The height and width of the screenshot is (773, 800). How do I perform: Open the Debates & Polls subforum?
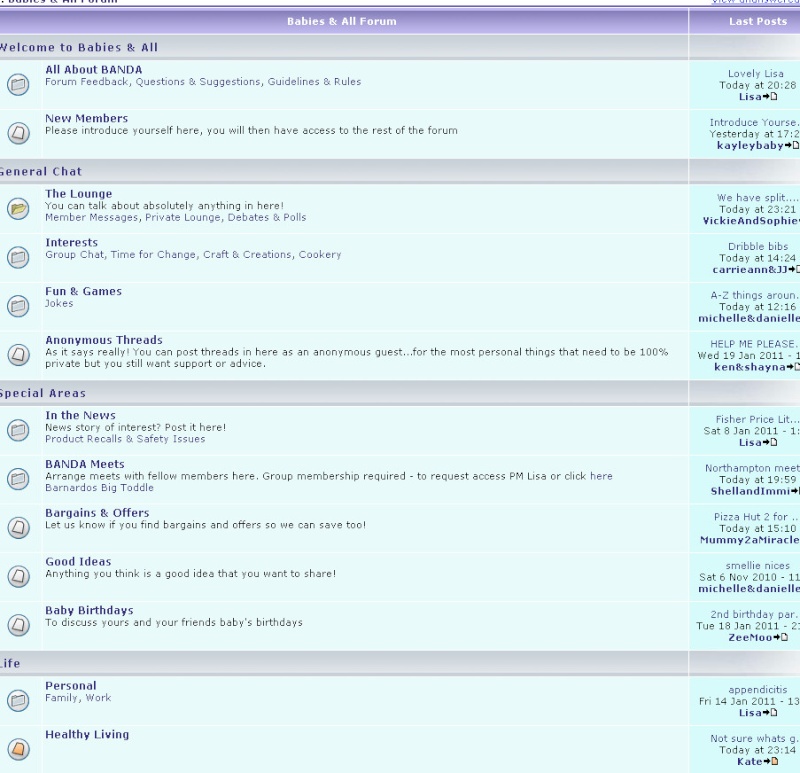267,217
